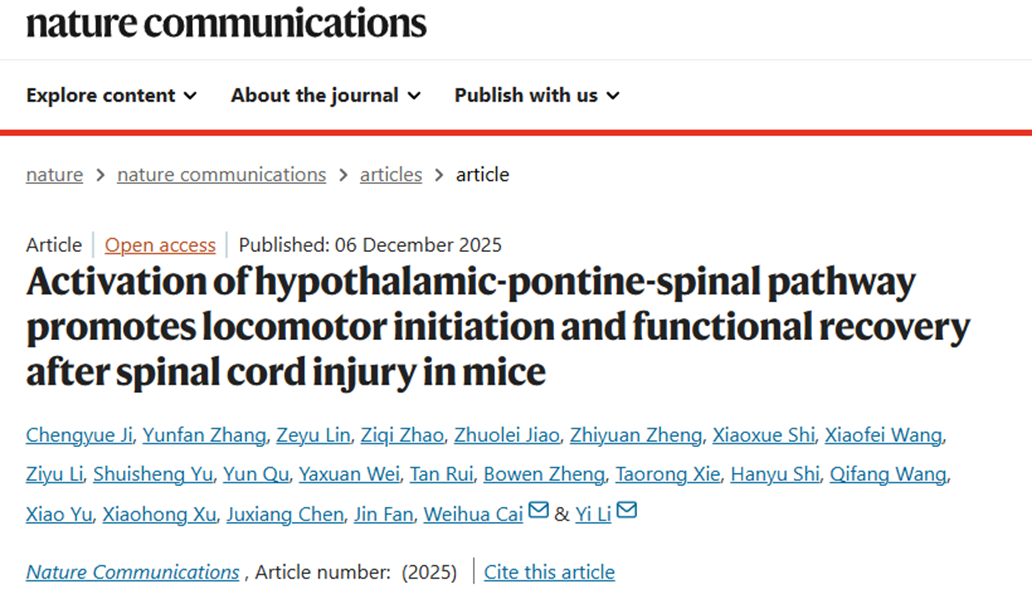1032x599 pixels.
Task: Select author Shuisheng Yu
Action: 153,474
